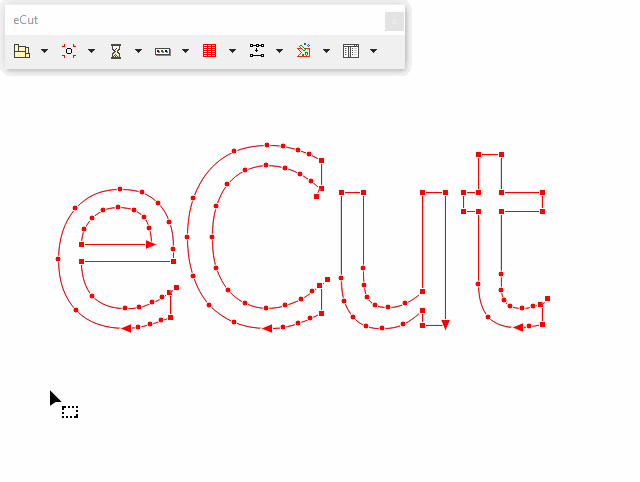
Task: Expand dropdown arrow next to hourglass icon
Action: 138,51
